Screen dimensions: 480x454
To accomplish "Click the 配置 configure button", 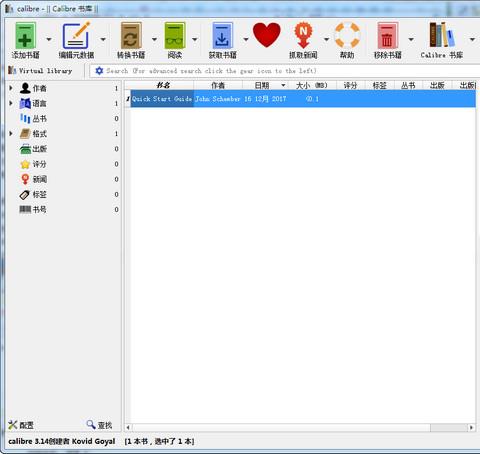I will [21, 425].
